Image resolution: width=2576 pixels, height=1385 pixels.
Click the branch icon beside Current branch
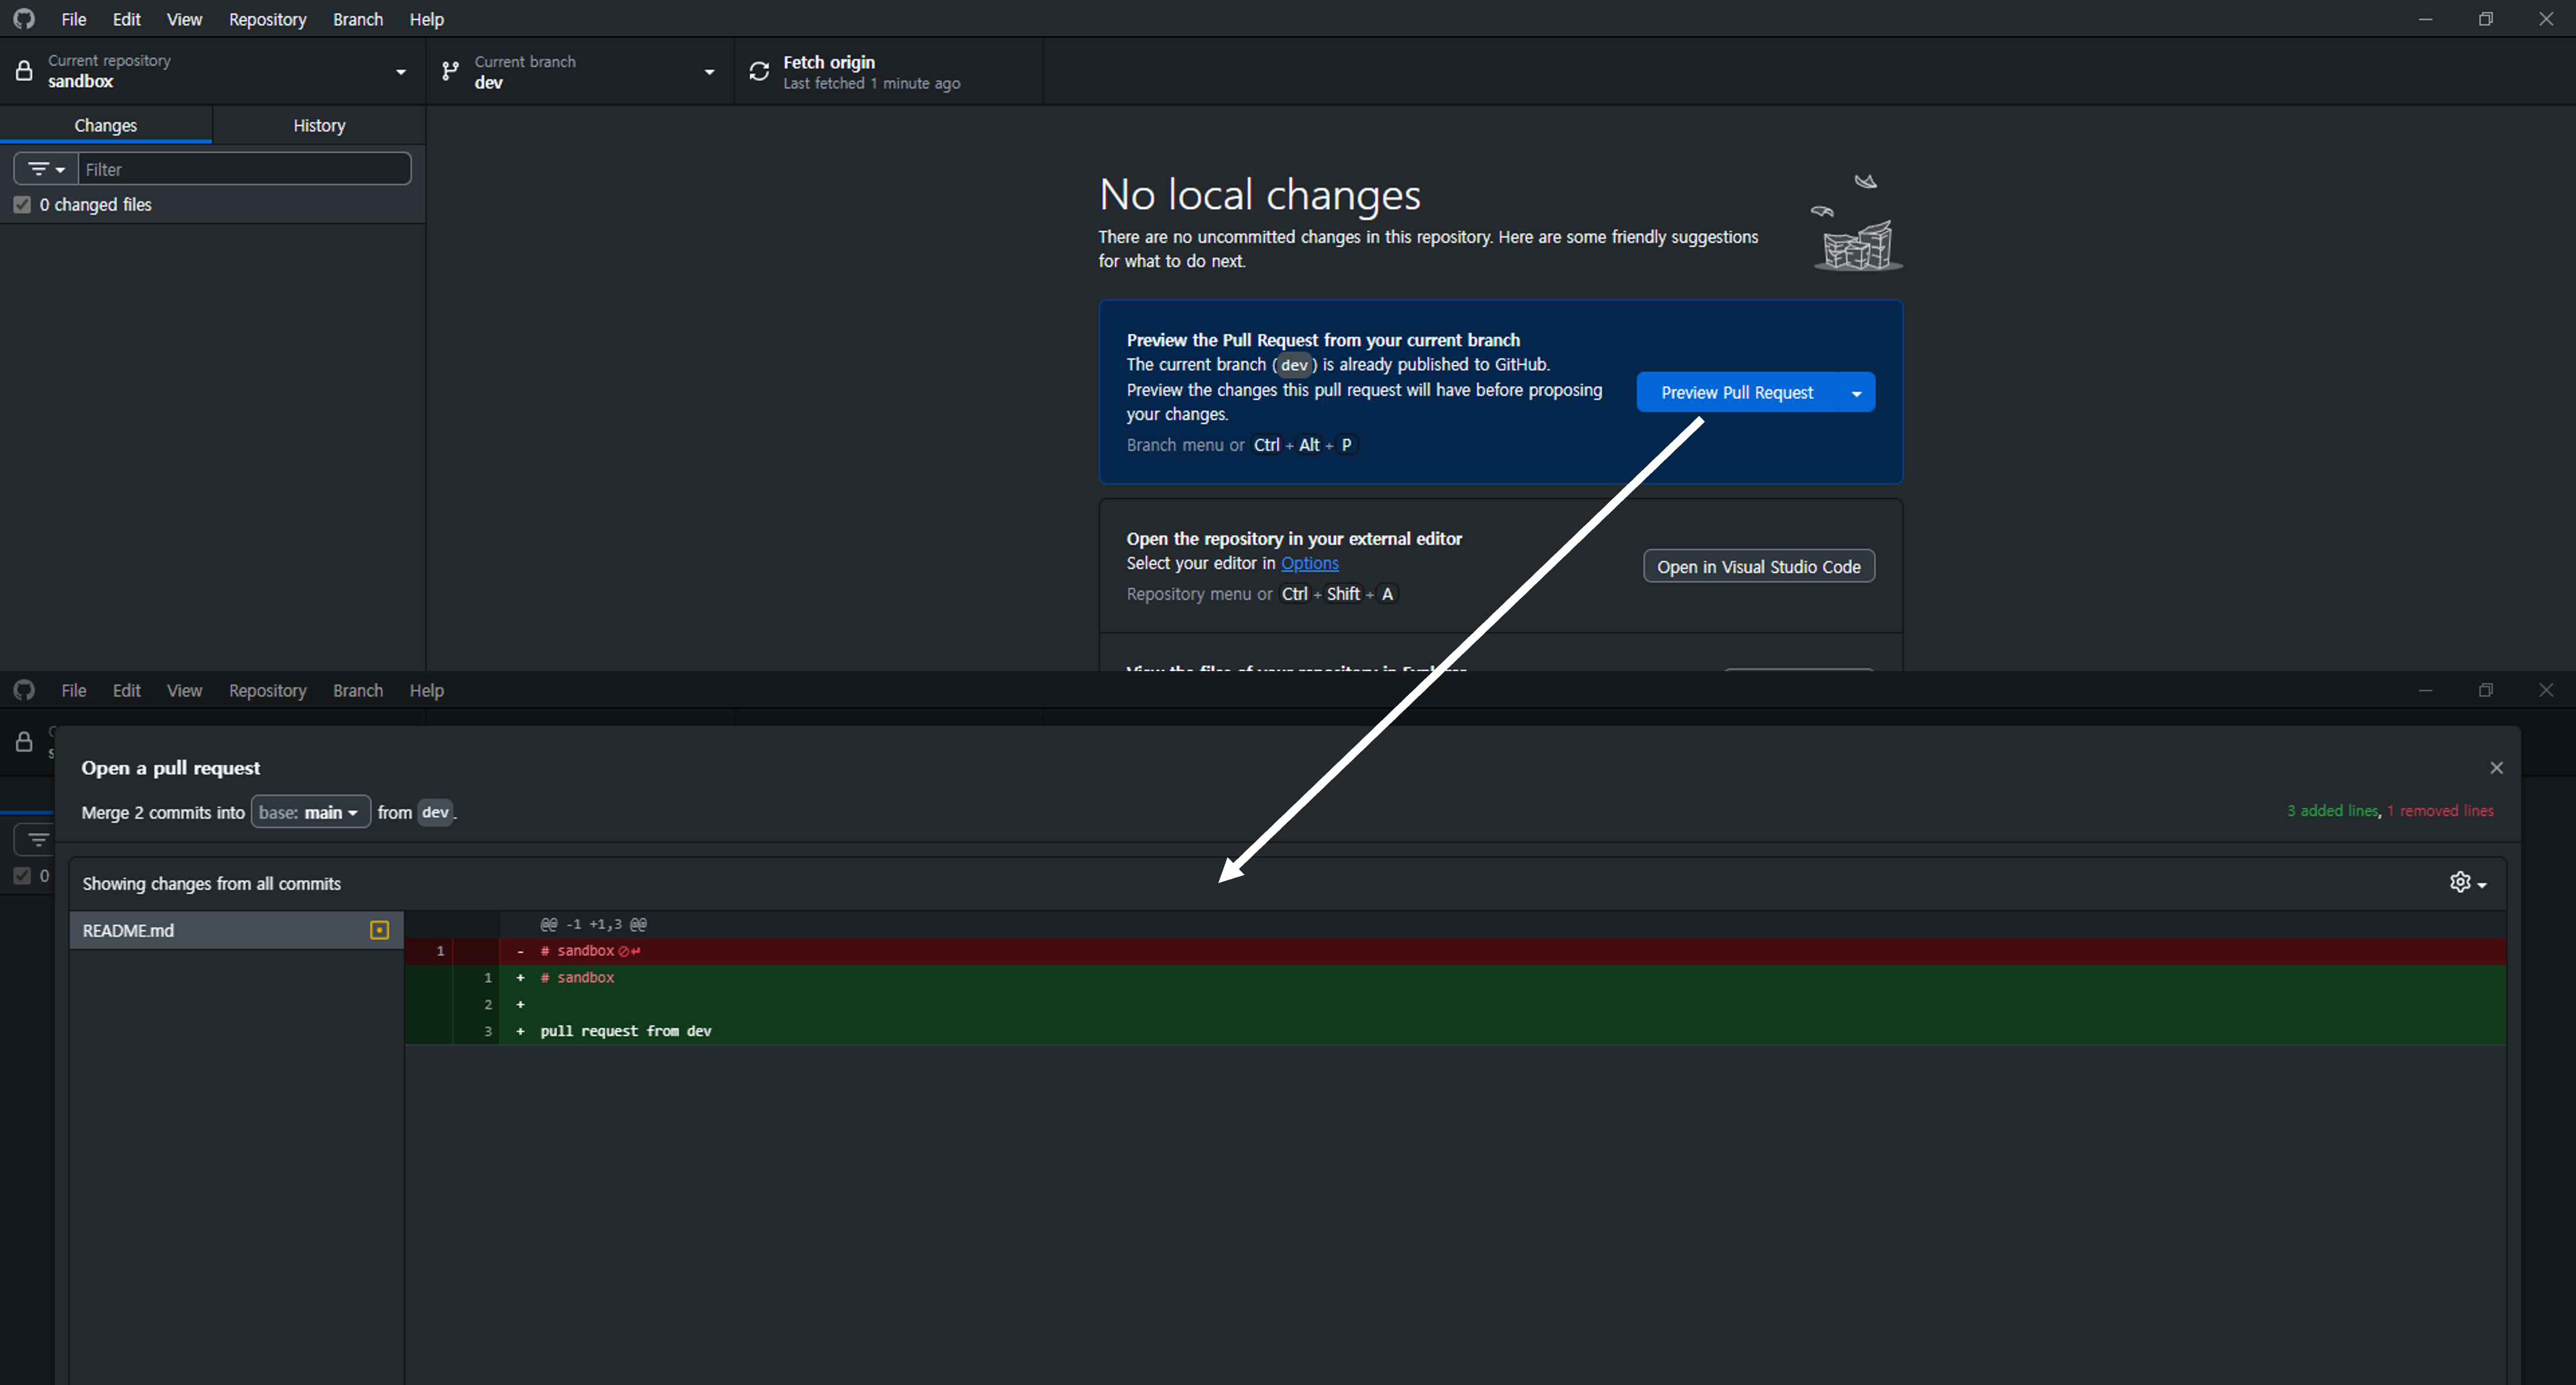[451, 71]
